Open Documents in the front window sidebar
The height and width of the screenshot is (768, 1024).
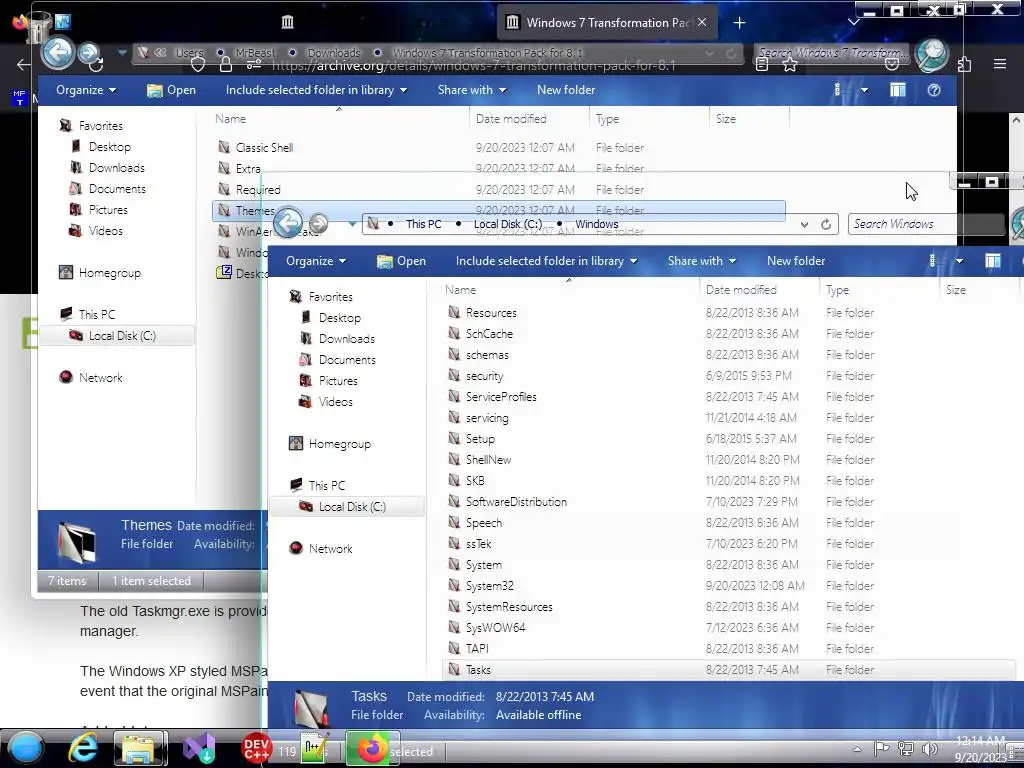point(347,360)
